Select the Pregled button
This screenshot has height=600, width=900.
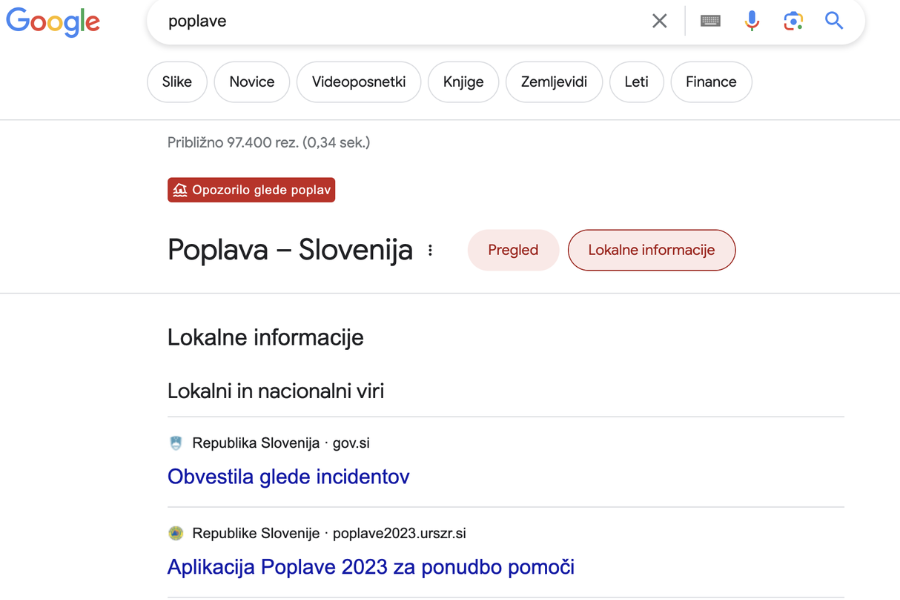click(513, 250)
